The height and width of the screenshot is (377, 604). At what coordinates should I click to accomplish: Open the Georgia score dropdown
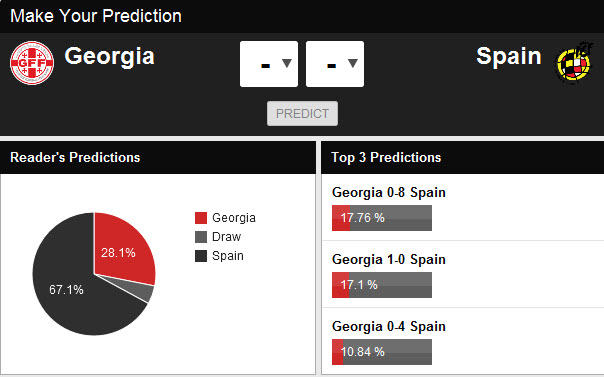click(269, 64)
